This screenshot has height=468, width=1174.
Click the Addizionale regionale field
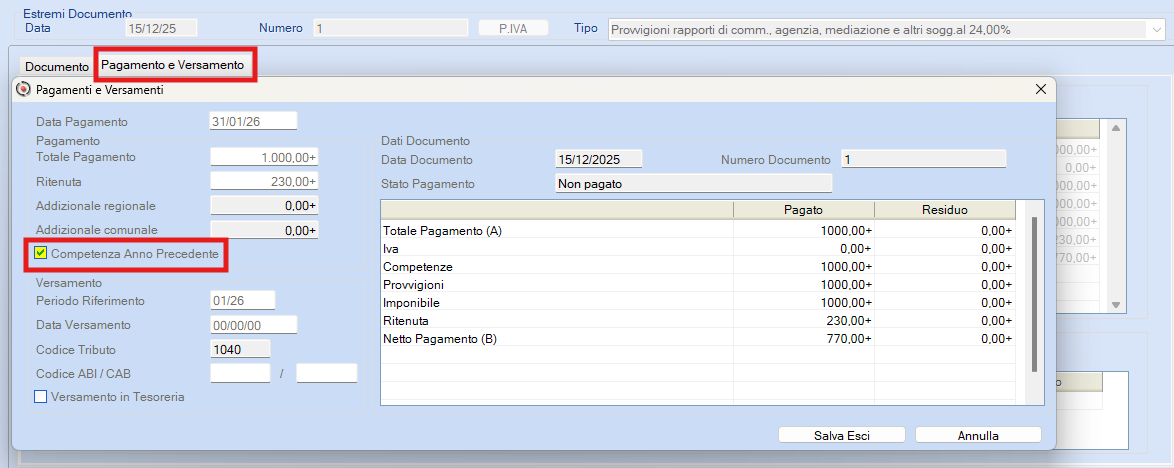pos(265,205)
